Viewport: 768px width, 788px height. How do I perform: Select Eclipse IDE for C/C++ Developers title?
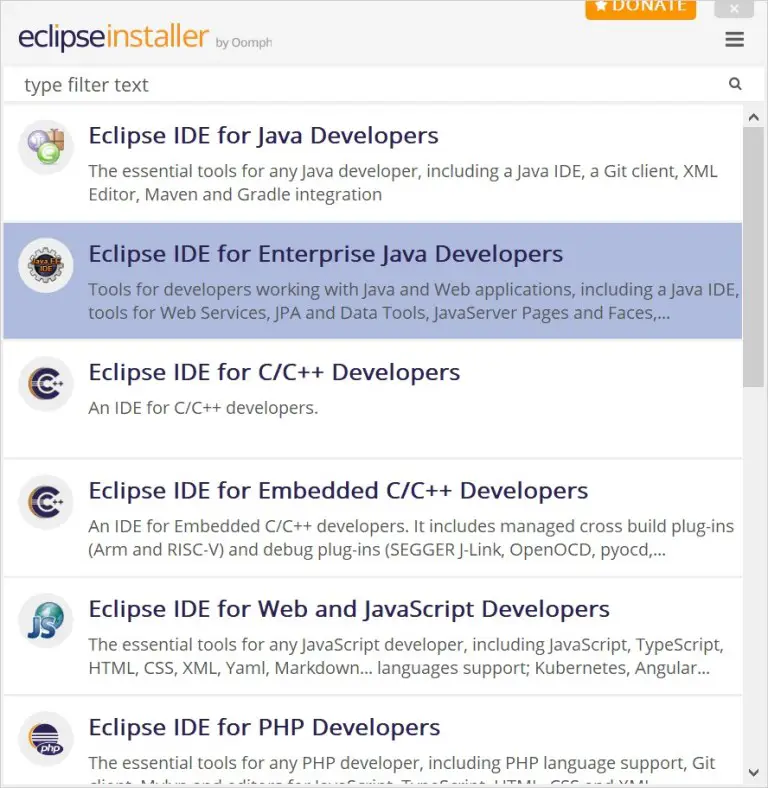[274, 373]
